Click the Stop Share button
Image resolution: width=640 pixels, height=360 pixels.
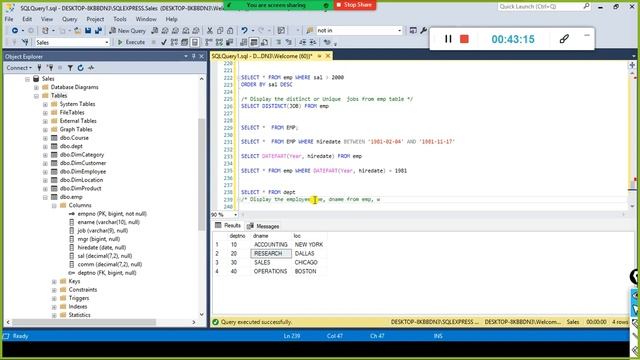pyautogui.click(x=355, y=5)
